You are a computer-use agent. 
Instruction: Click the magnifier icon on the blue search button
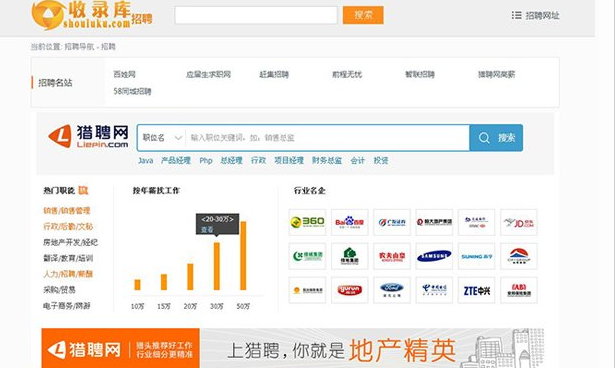tap(484, 138)
